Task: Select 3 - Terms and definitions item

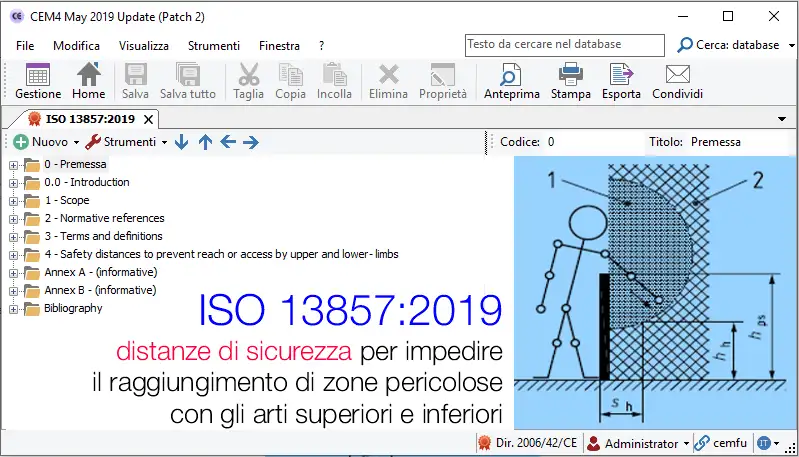Action: point(103,236)
